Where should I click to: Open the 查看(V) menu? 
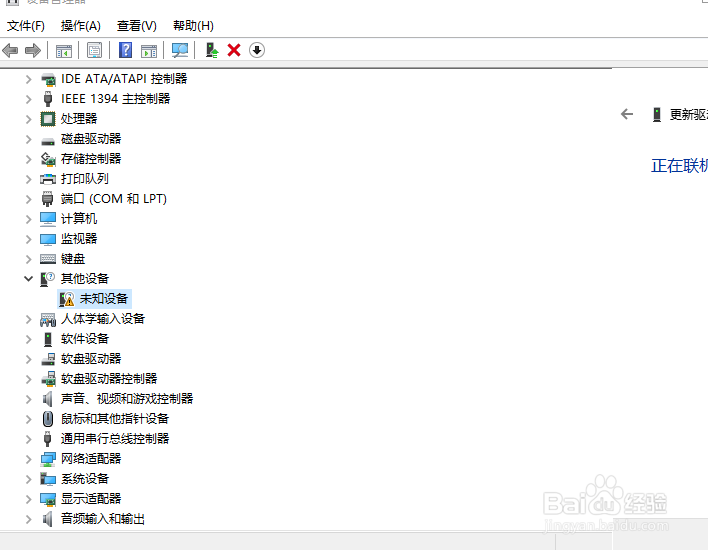[137, 26]
